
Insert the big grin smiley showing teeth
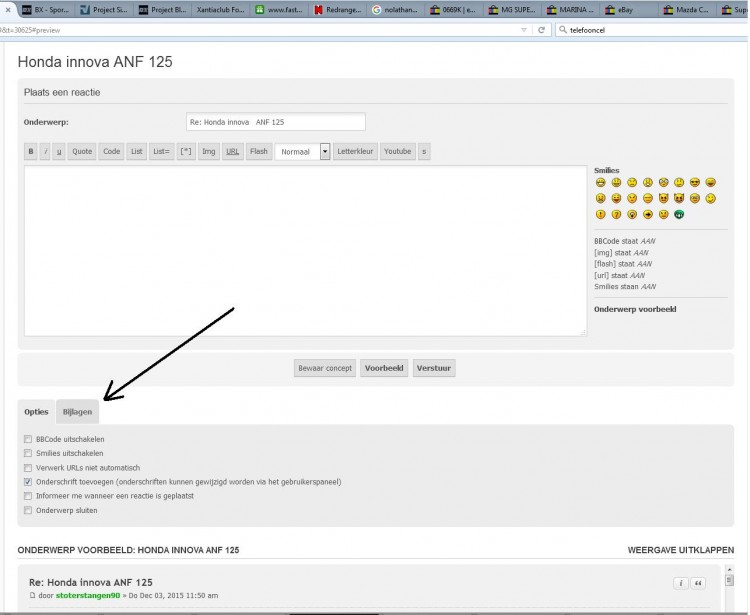click(x=600, y=182)
